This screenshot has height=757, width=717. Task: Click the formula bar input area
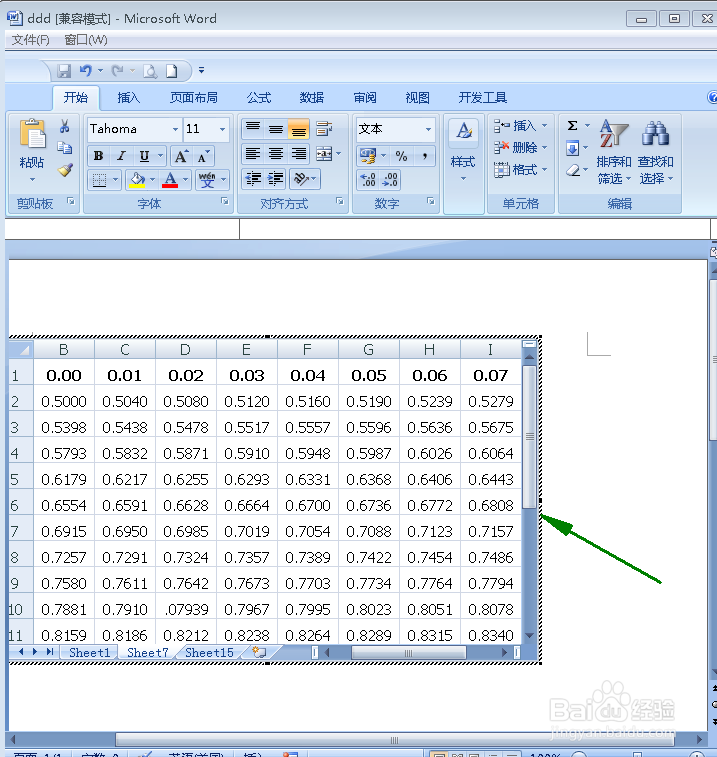click(x=475, y=228)
